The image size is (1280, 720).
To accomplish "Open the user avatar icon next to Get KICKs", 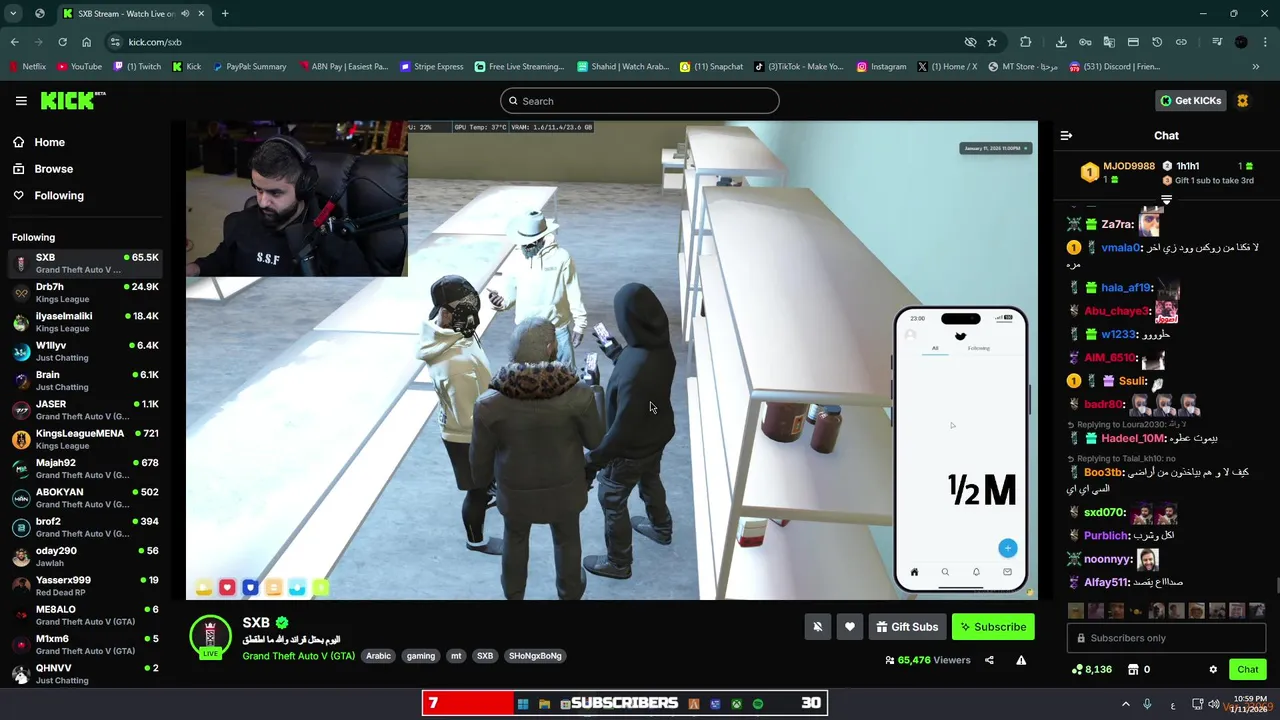I will point(1243,101).
